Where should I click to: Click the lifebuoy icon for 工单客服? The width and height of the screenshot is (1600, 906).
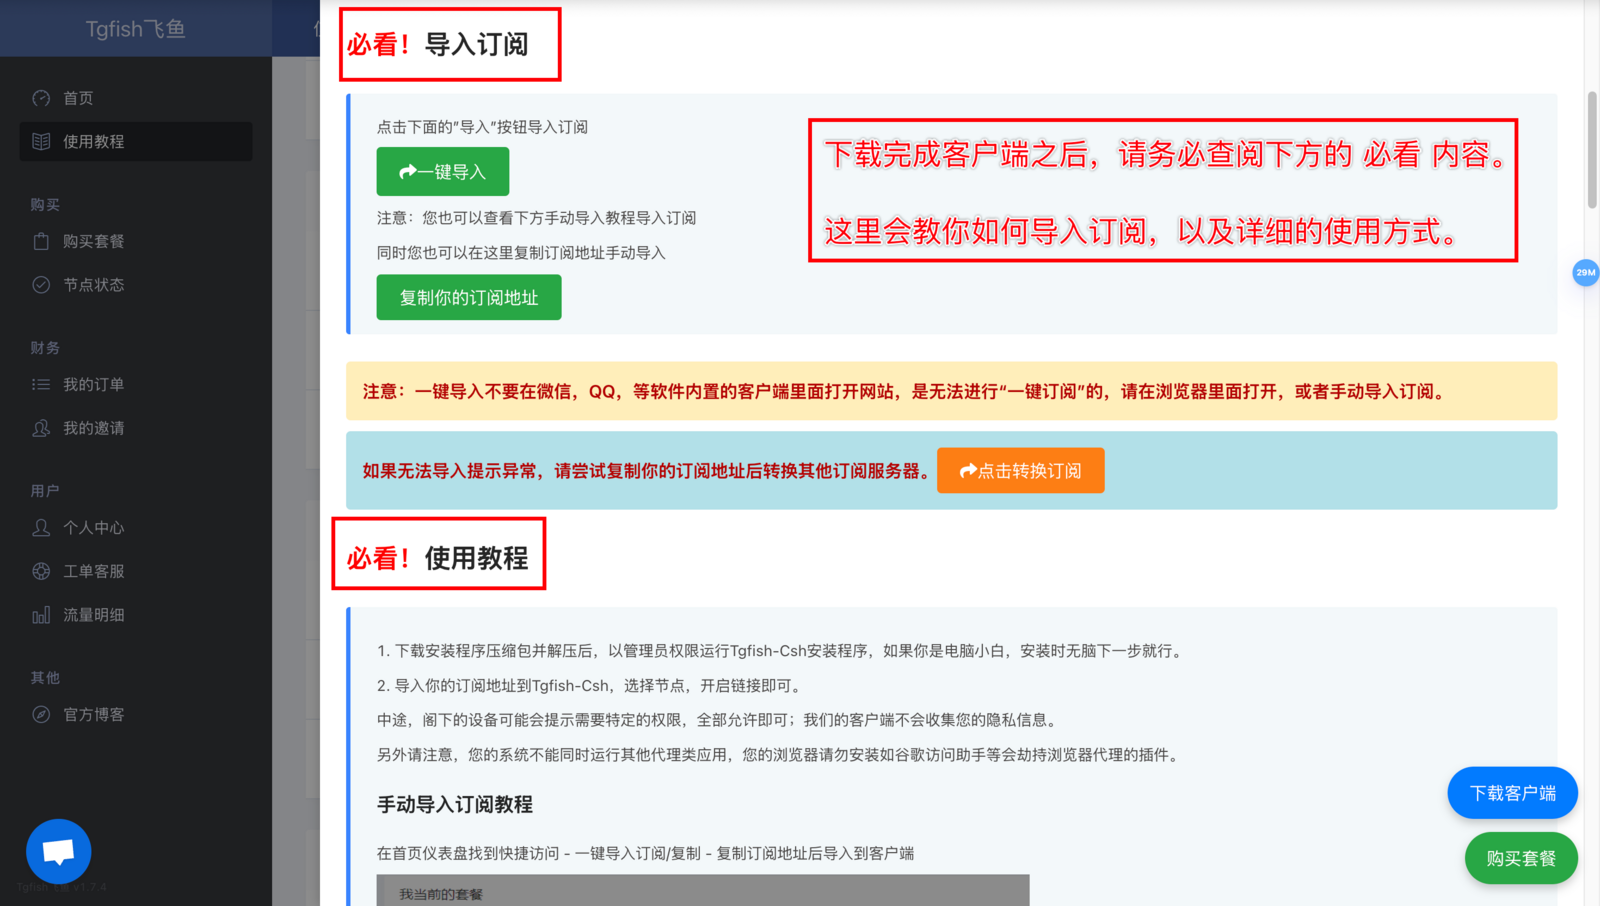tap(41, 571)
